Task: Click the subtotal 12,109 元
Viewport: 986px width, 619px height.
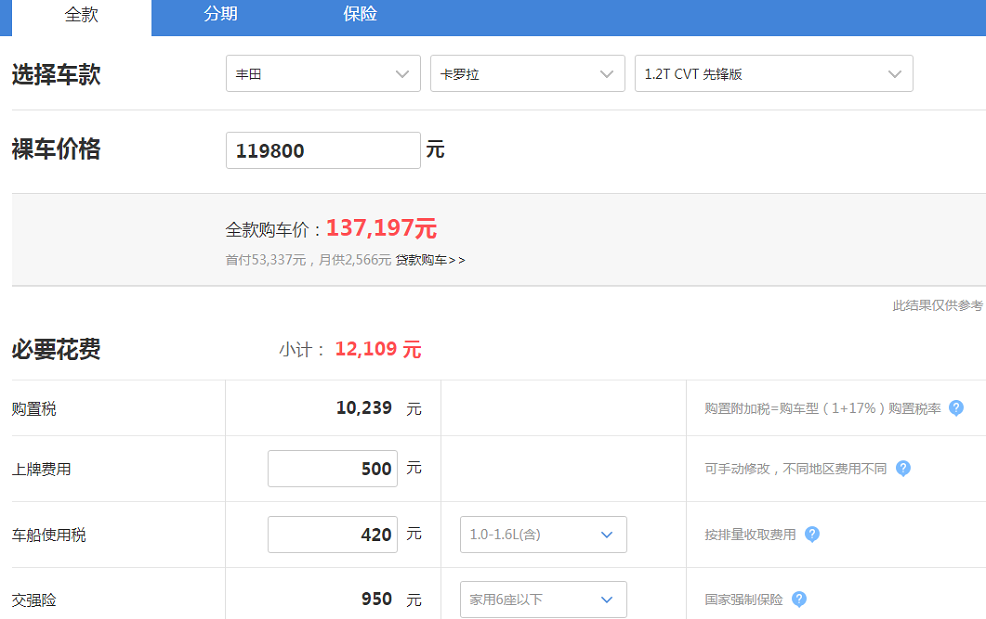Action: (x=378, y=349)
